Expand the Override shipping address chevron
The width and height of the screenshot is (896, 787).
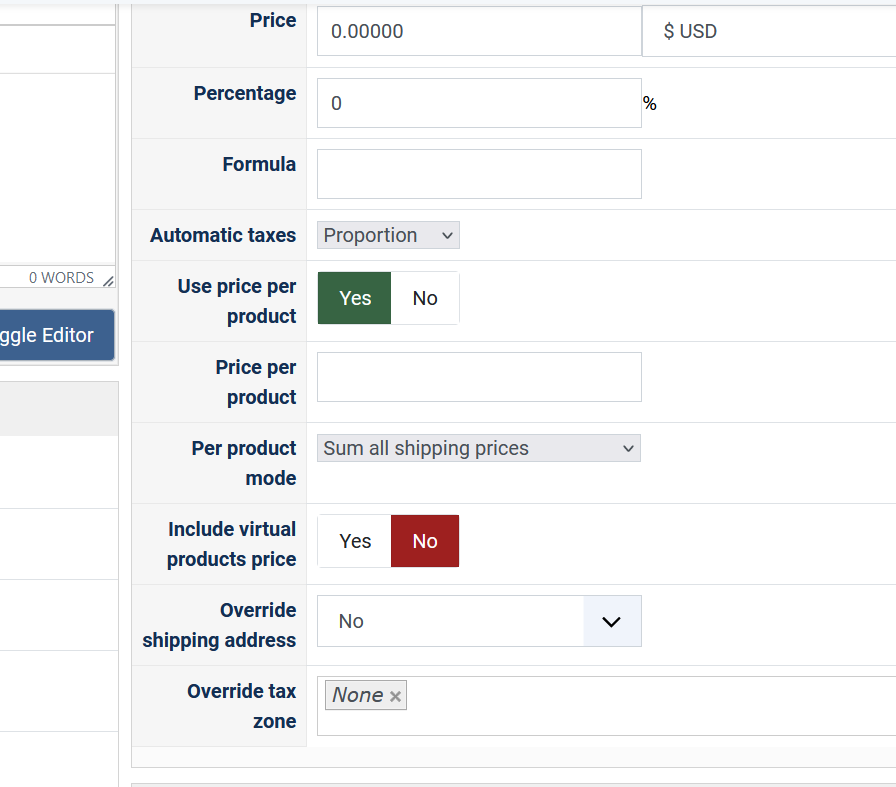(612, 621)
